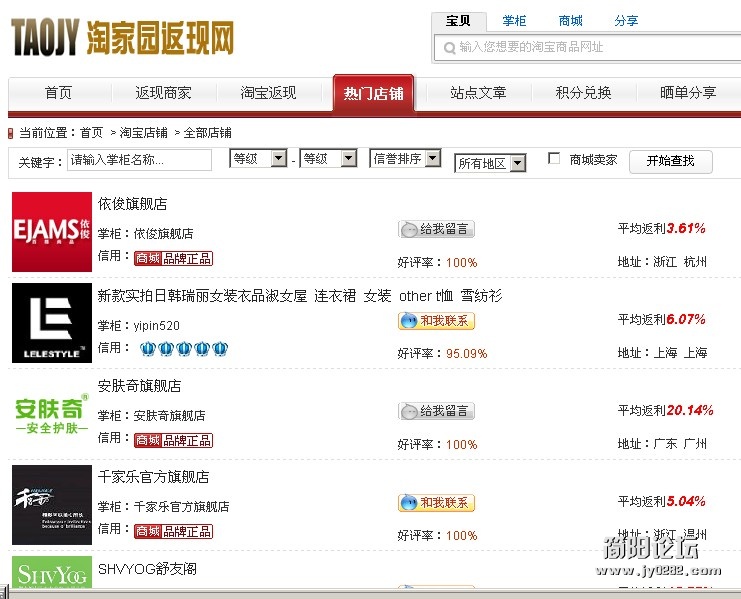Screen dimensions: 741x599
Task: Click the magnifier icon in the search box
Action: (x=449, y=48)
